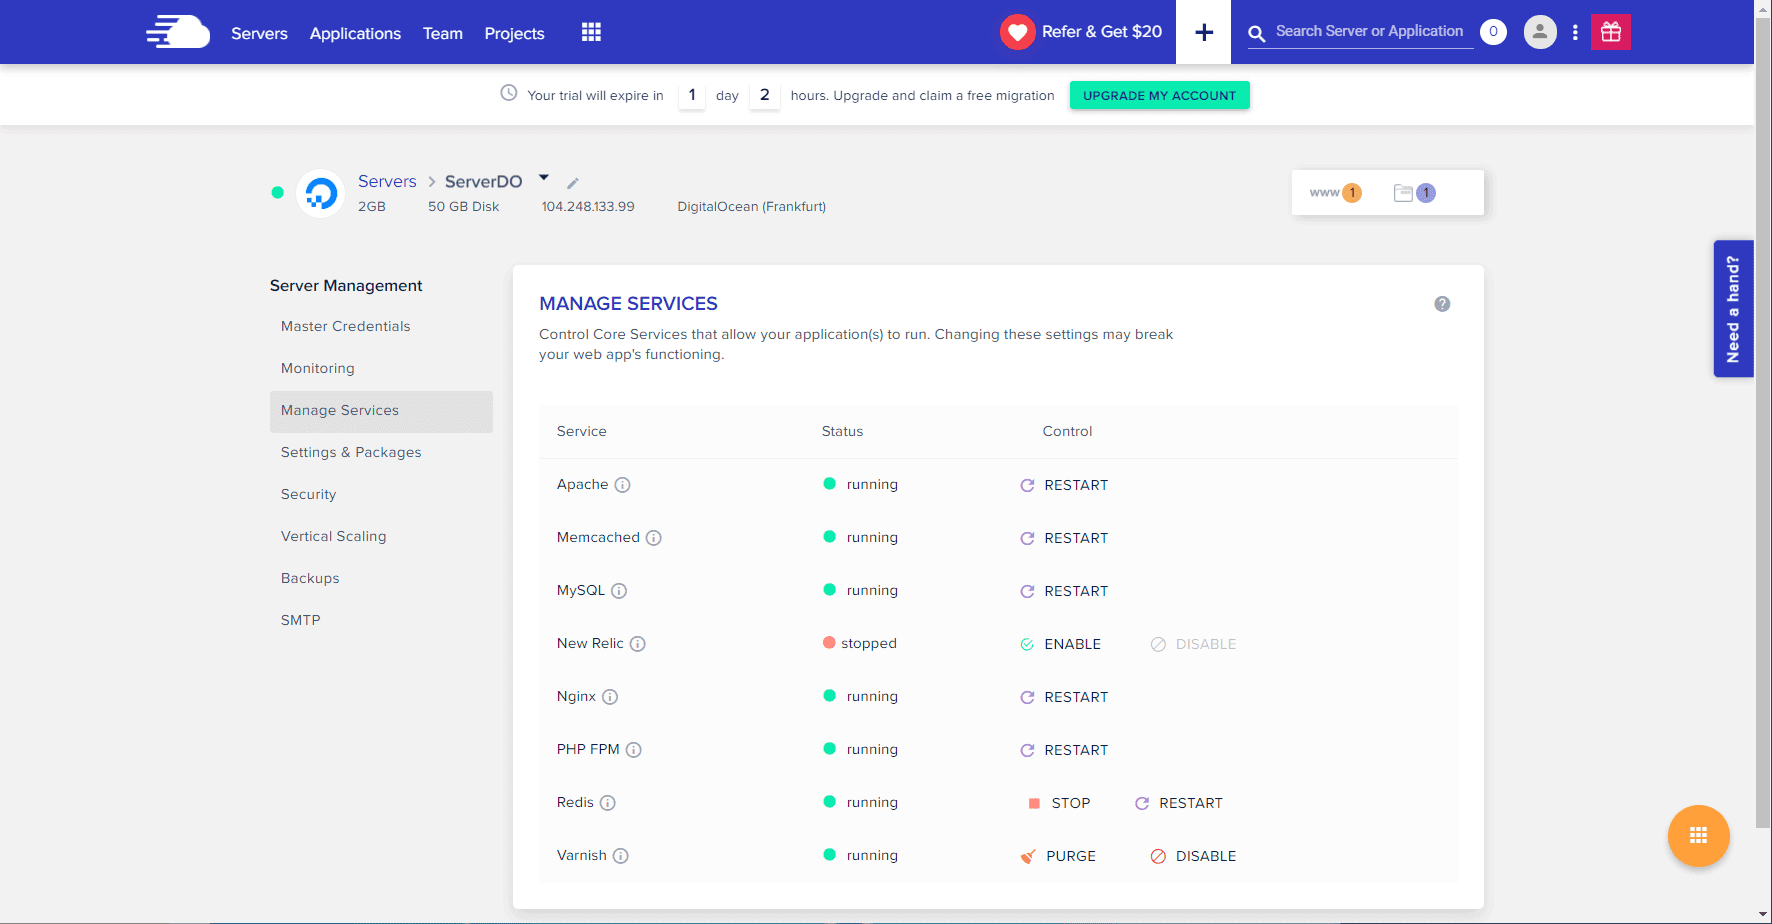This screenshot has width=1772, height=924.
Task: Enable the New Relic service
Action: [1060, 644]
